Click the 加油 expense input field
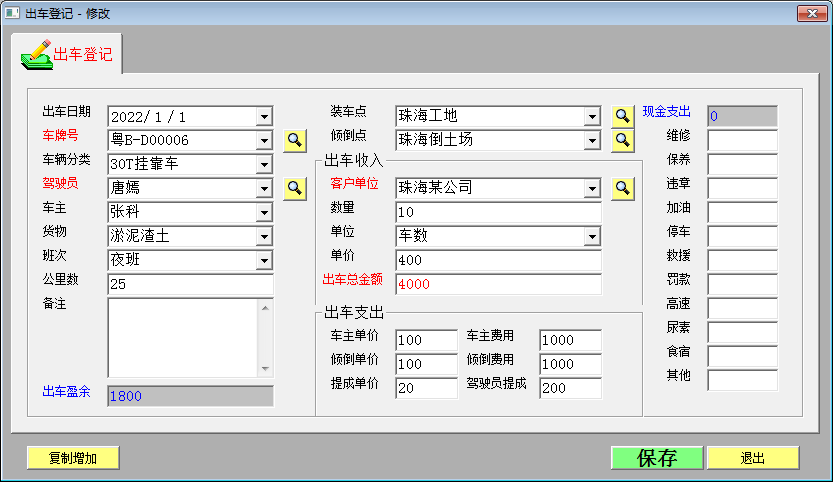Viewport: 833px width, 482px height. point(742,212)
